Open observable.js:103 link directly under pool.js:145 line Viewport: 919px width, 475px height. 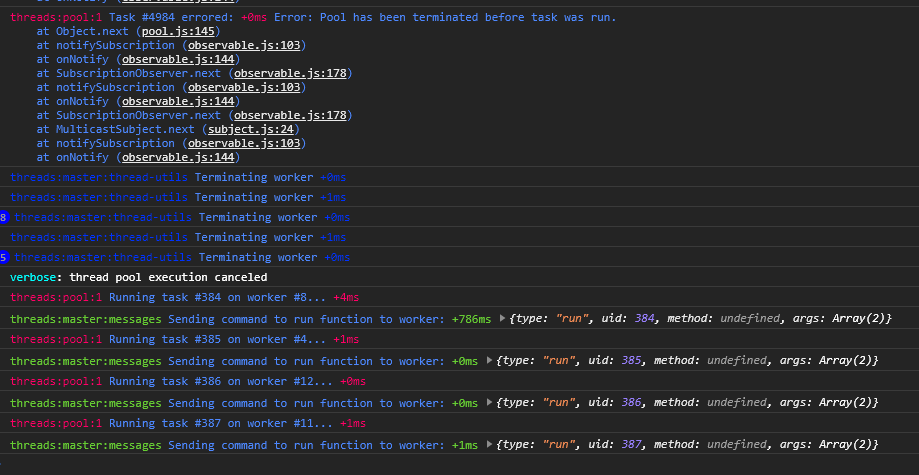tap(244, 45)
